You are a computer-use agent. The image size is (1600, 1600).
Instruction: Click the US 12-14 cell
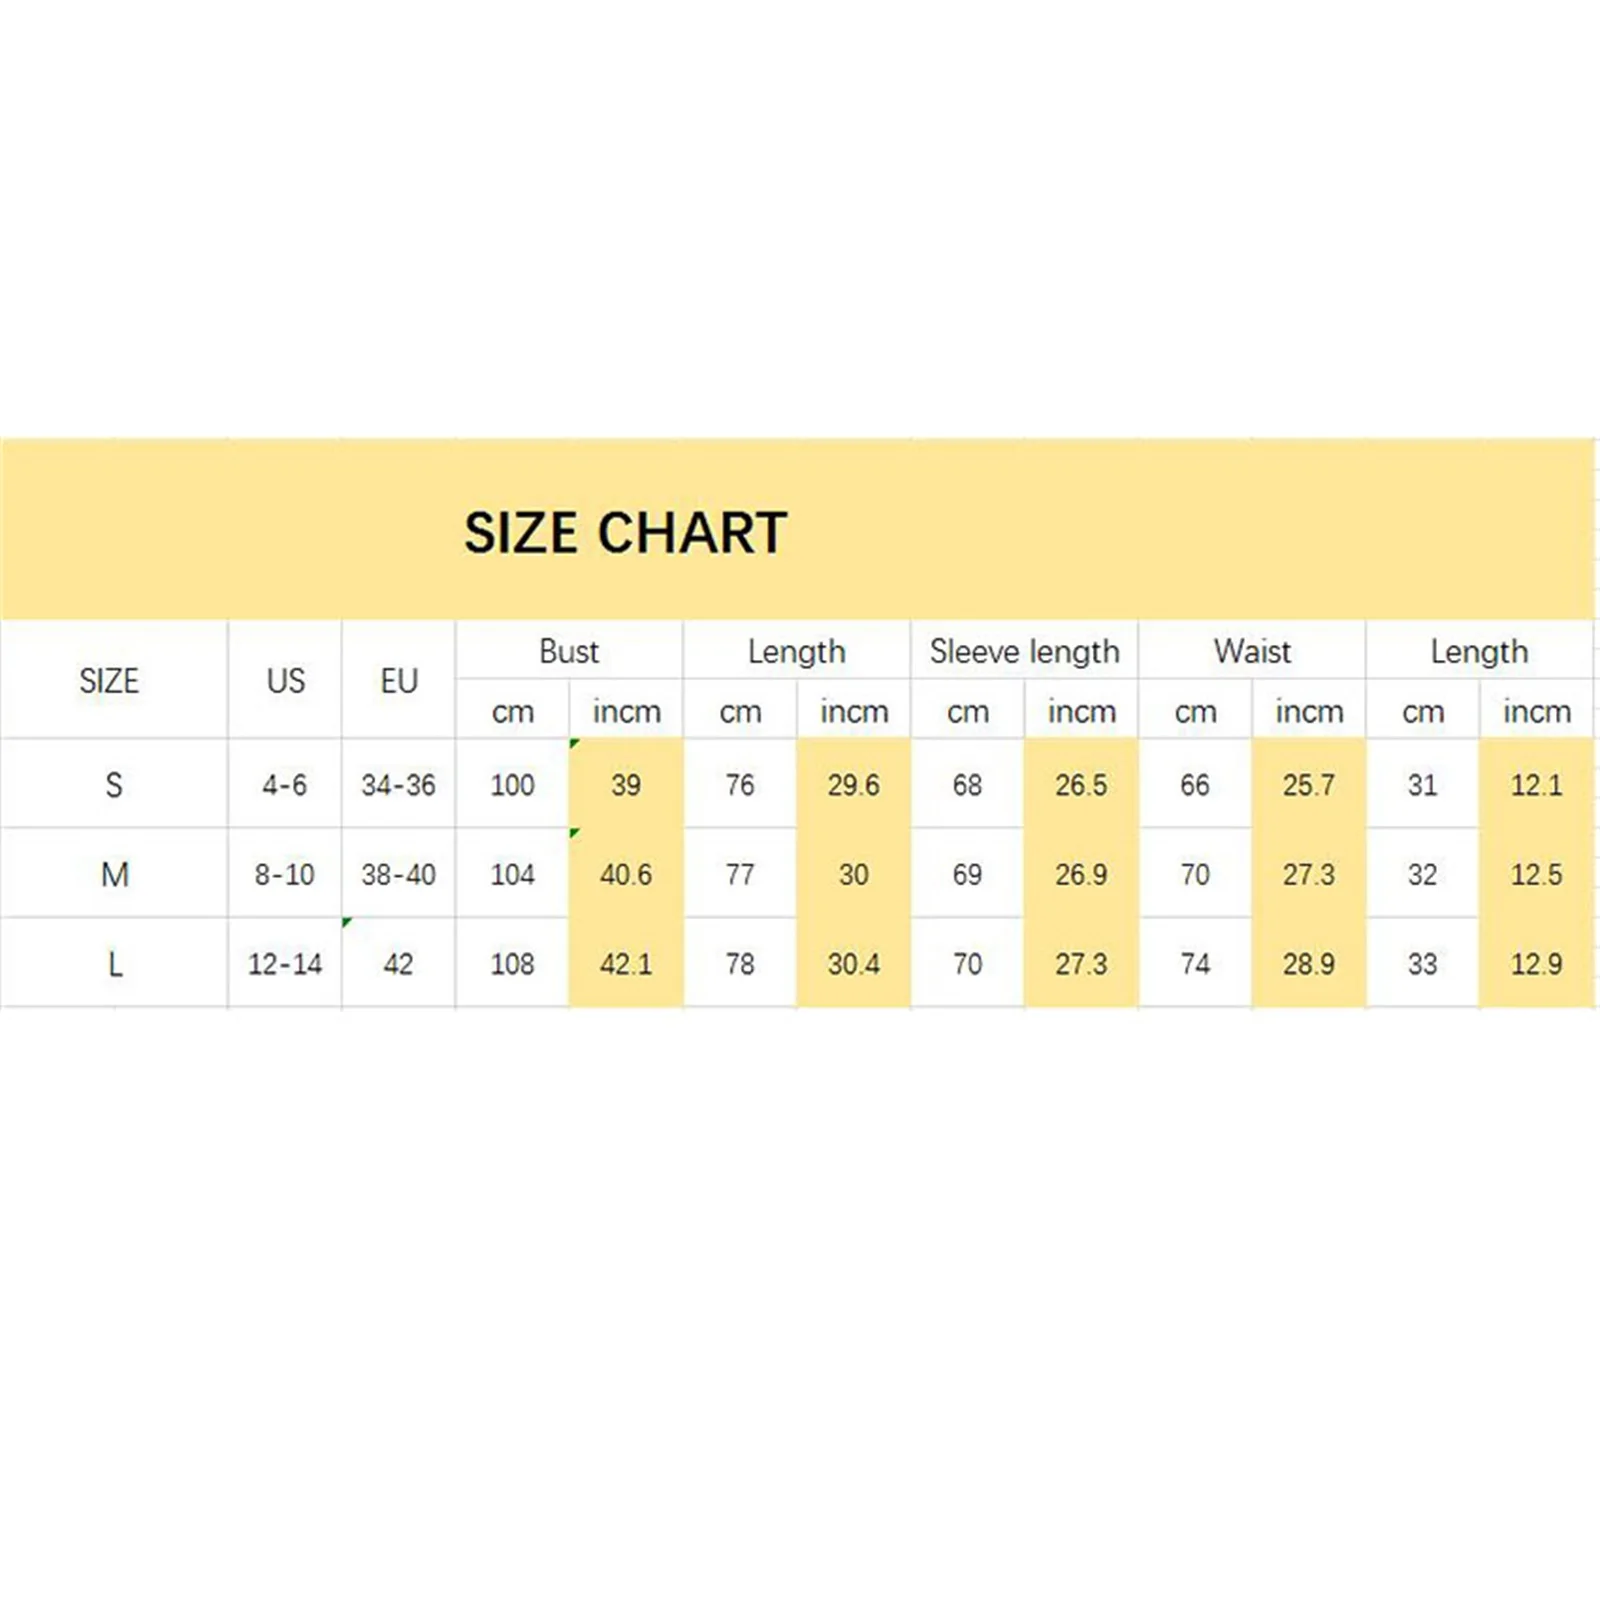click(x=285, y=964)
